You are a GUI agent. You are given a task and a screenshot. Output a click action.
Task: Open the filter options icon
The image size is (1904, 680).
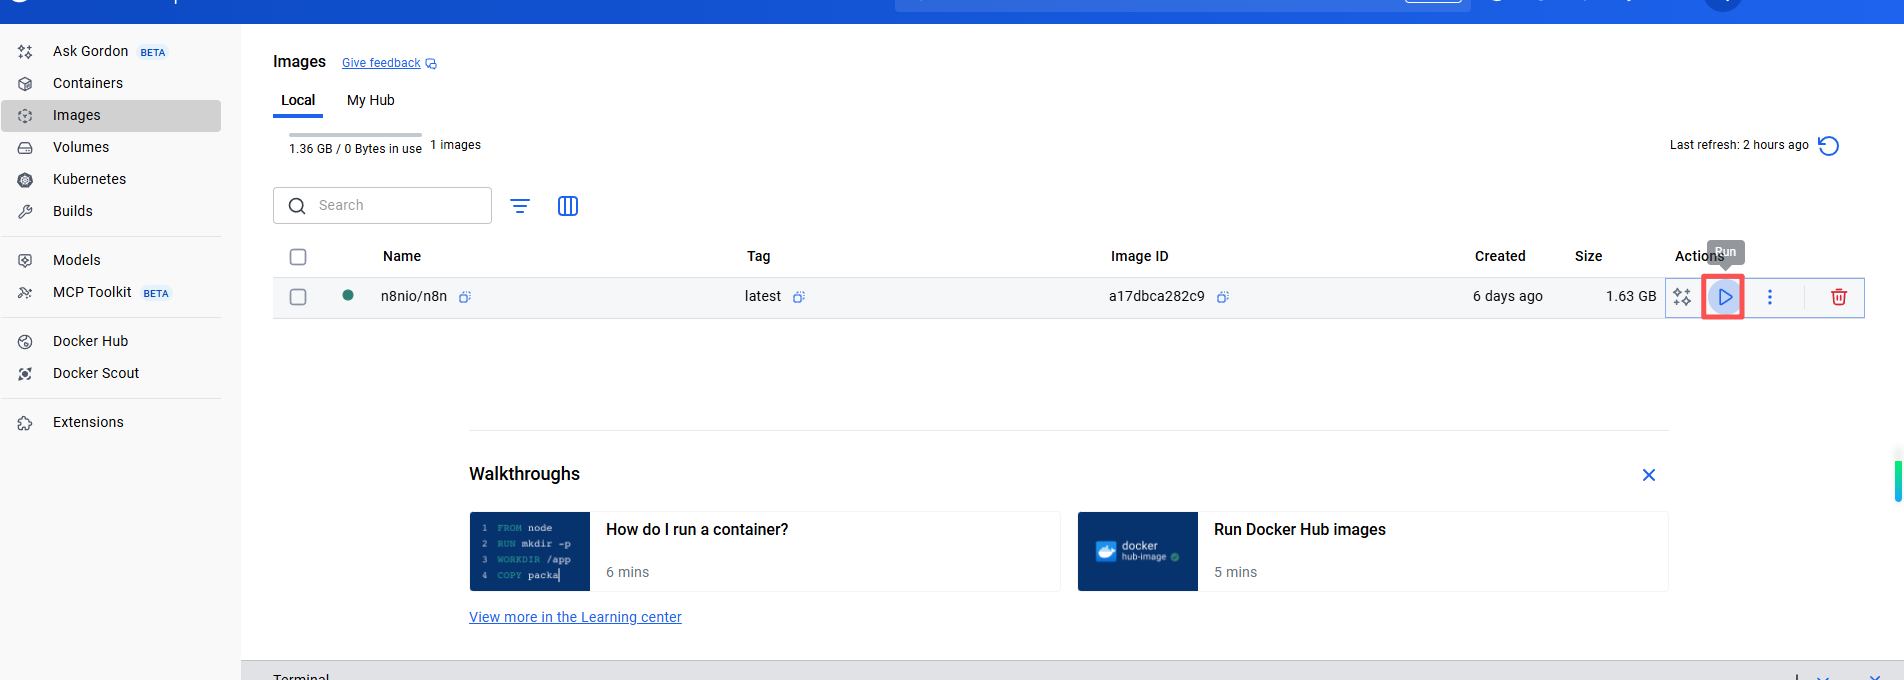pyautogui.click(x=520, y=206)
